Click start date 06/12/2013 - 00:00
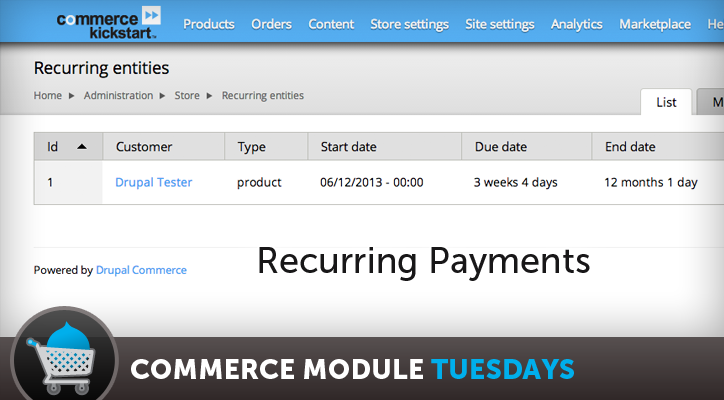Viewport: 724px width, 400px height. (372, 182)
